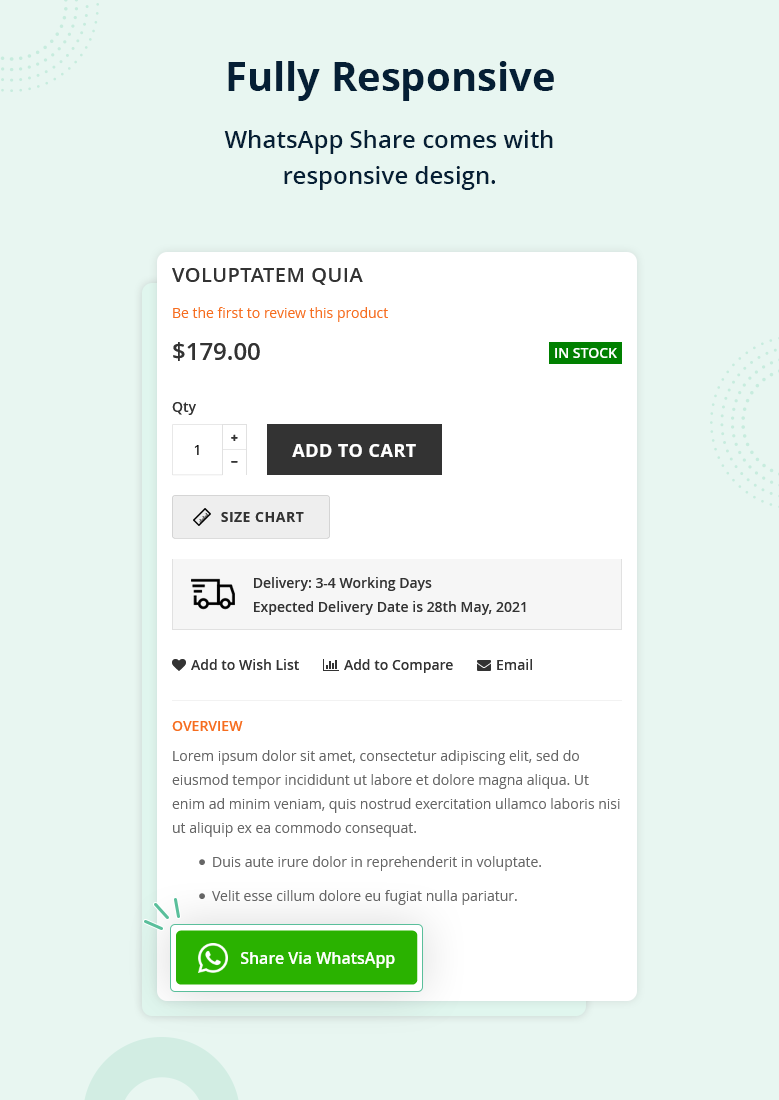Viewport: 779px width, 1100px height.
Task: Open 'Be the first to review this product' link
Action: click(280, 312)
